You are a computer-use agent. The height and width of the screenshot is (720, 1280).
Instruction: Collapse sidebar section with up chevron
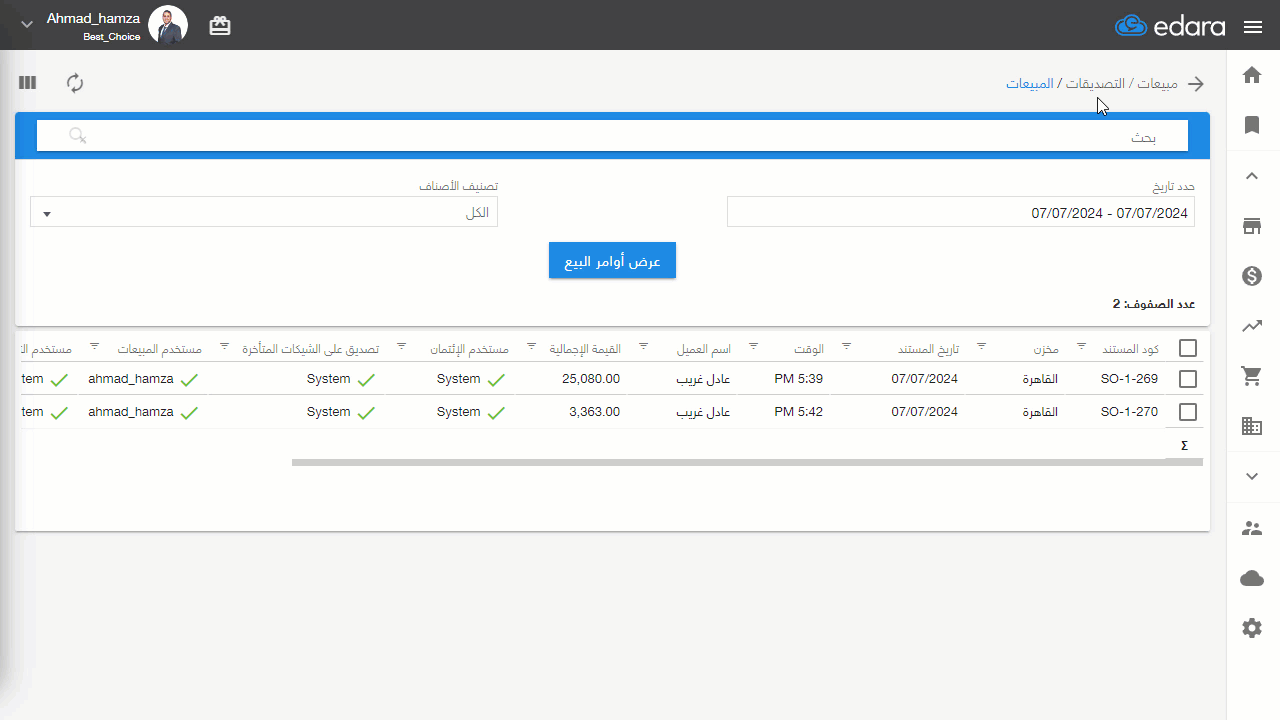(1252, 176)
